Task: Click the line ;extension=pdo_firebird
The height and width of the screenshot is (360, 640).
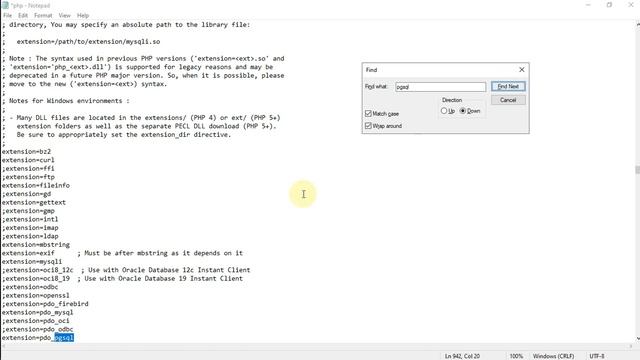Action: [45, 304]
